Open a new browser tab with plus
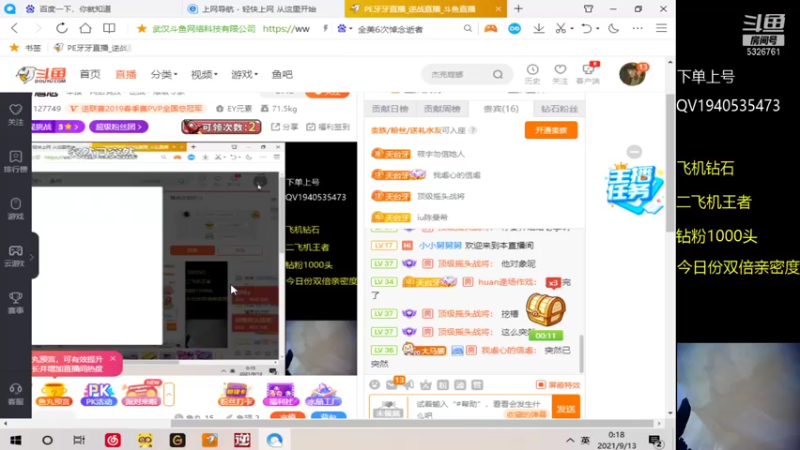The height and width of the screenshot is (450, 800). pyautogui.click(x=518, y=9)
